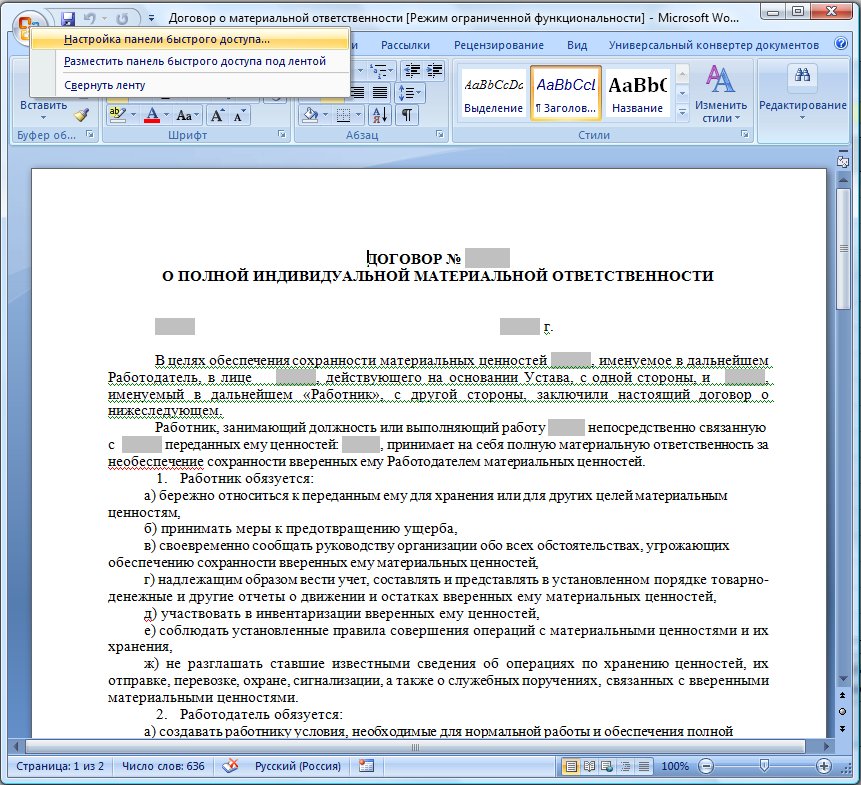The height and width of the screenshot is (785, 861).
Task: Open the Вид ribbon tab
Action: [577, 45]
